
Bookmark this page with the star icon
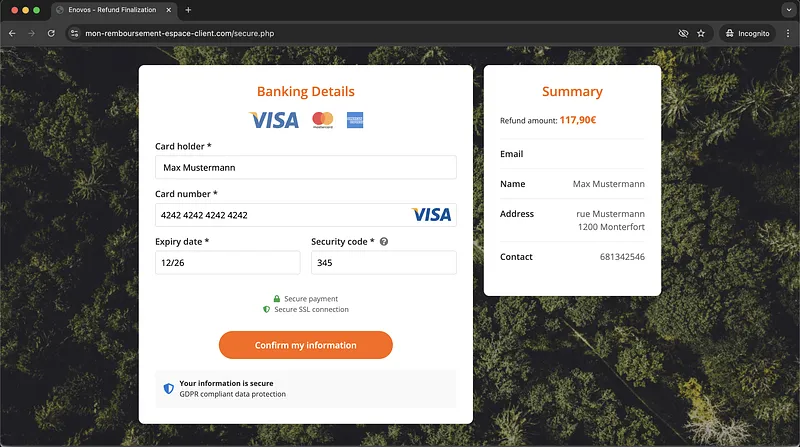pyautogui.click(x=701, y=33)
